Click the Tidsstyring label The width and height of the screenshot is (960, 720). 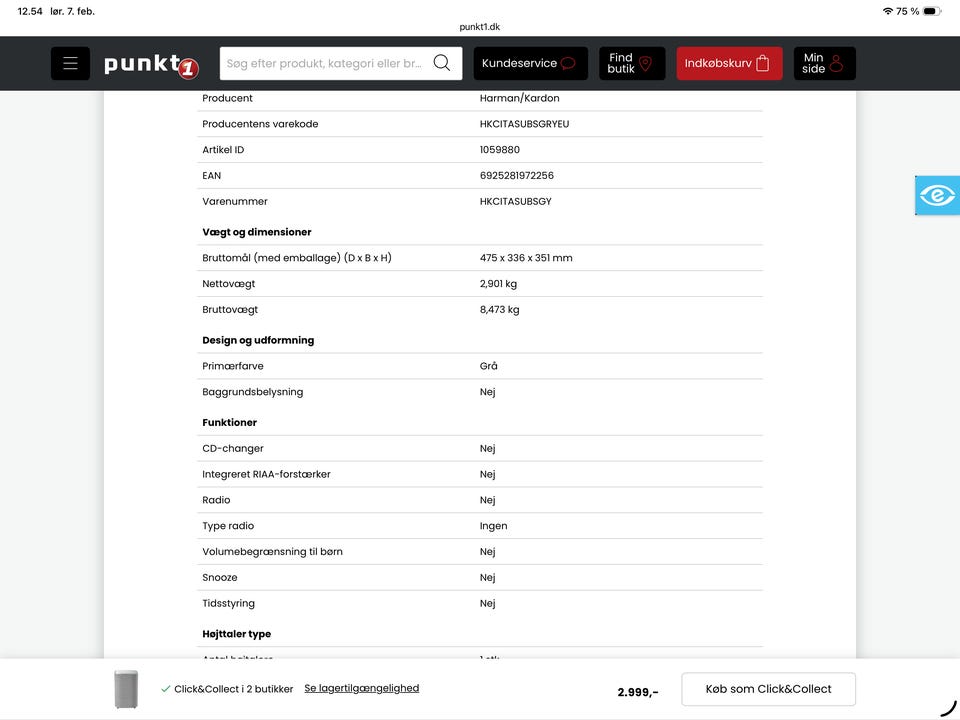(228, 604)
